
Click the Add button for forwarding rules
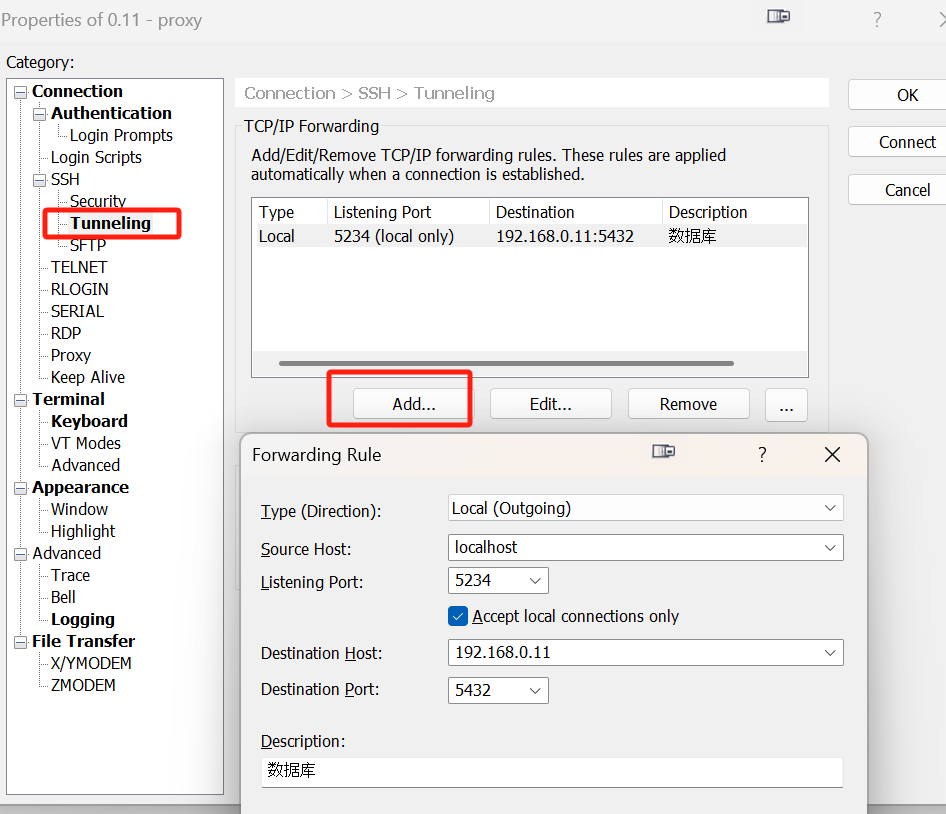pyautogui.click(x=414, y=403)
